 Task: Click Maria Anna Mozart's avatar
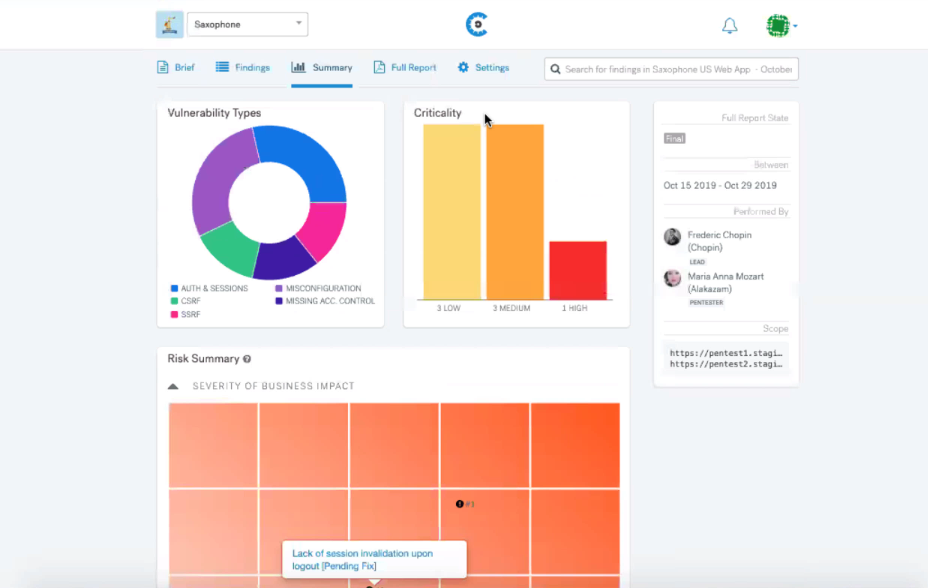pyautogui.click(x=672, y=278)
